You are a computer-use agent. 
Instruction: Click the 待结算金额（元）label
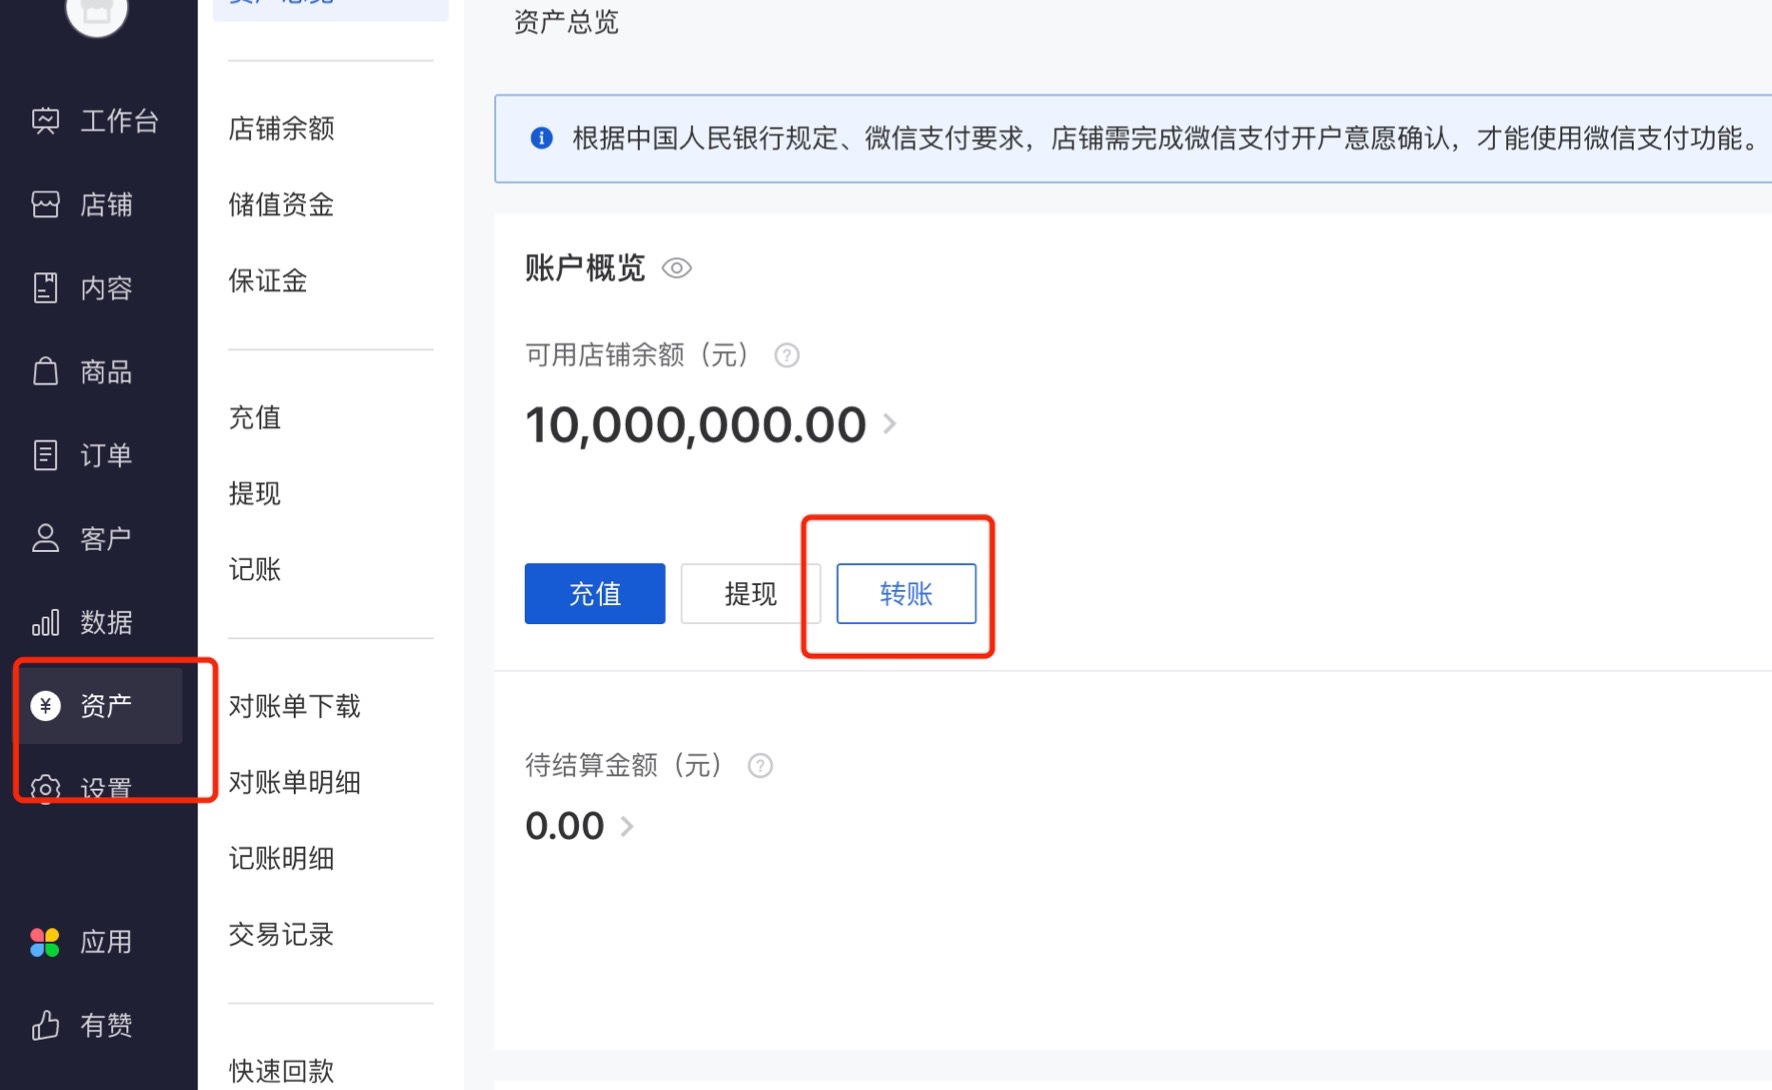pyautogui.click(x=624, y=766)
